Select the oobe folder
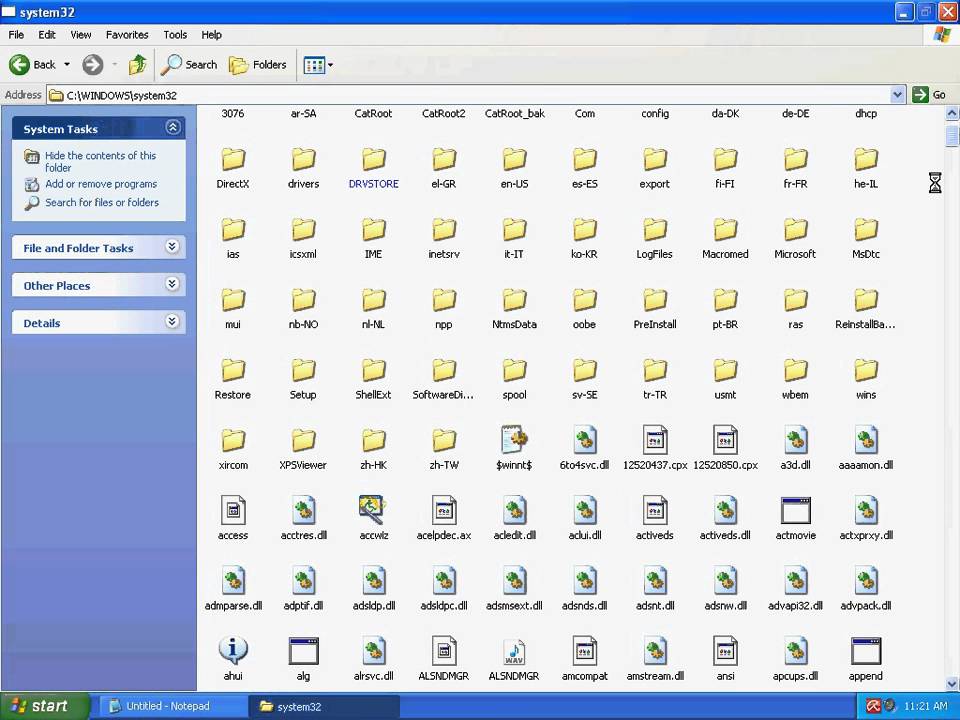 pyautogui.click(x=585, y=309)
